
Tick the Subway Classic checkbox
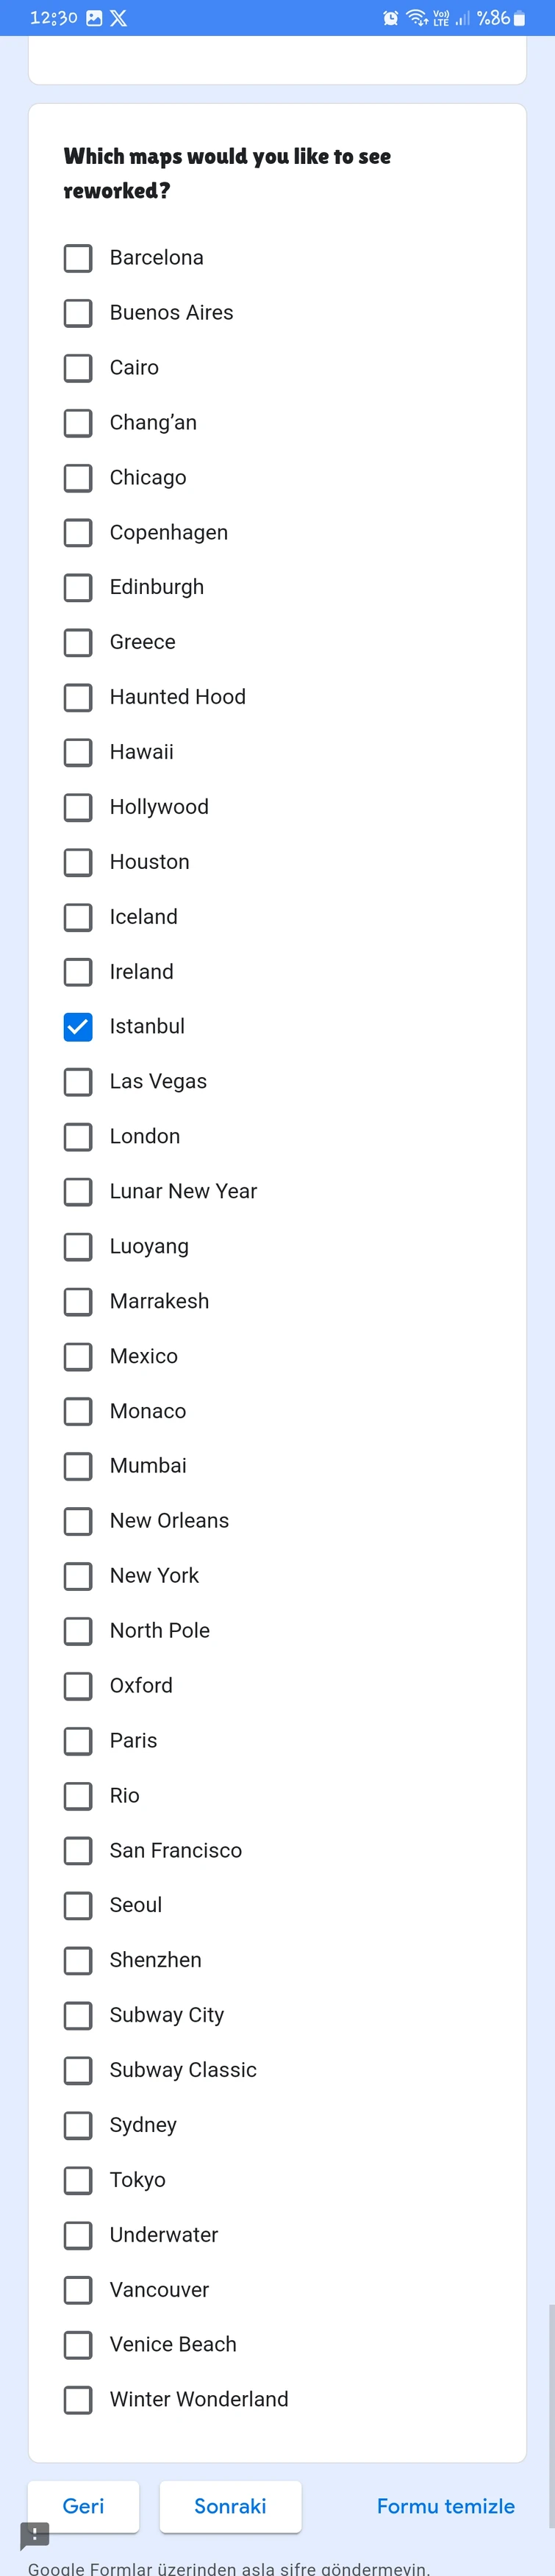tap(78, 2070)
